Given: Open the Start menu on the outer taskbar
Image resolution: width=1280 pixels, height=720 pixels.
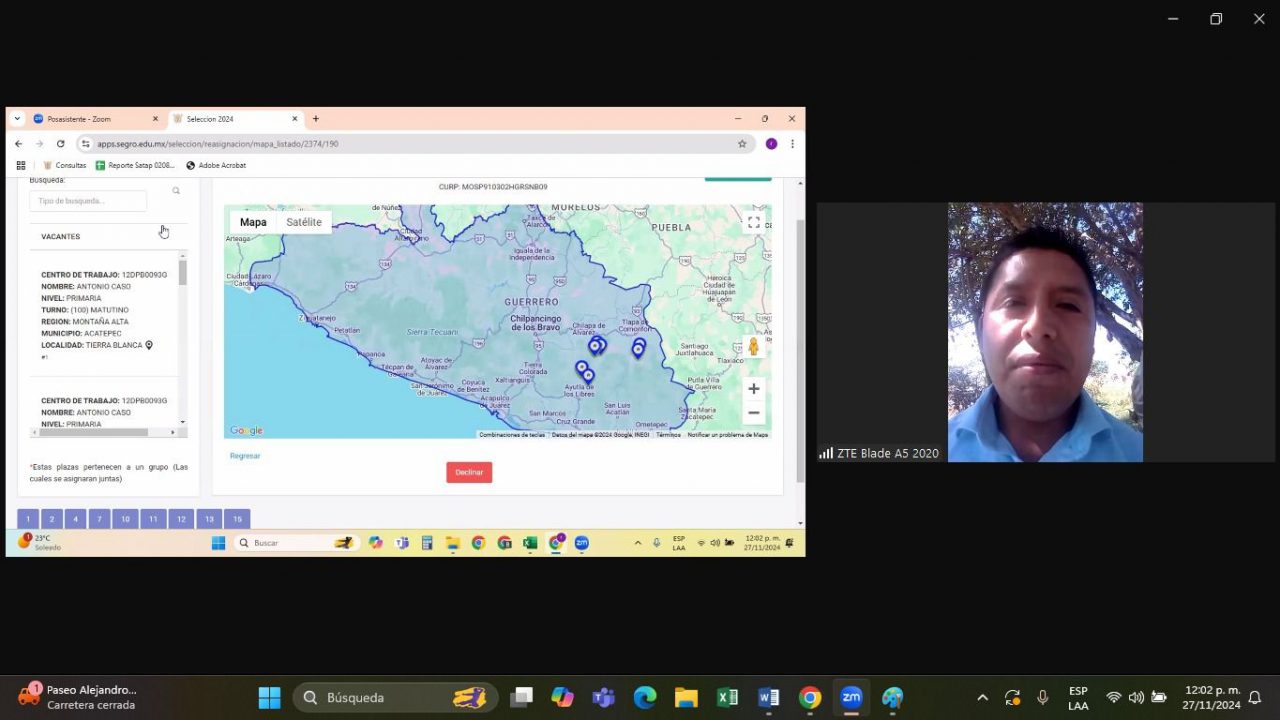Looking at the screenshot, I should point(270,697).
